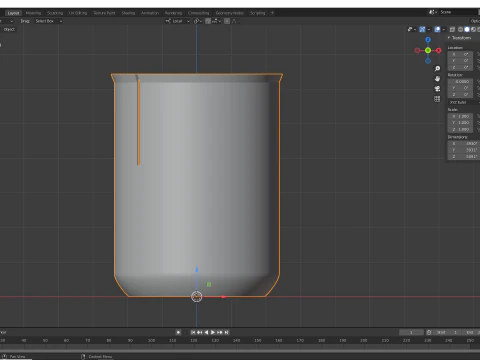
Task: Open the overlays options dropdown arrow
Action: click(x=444, y=29)
